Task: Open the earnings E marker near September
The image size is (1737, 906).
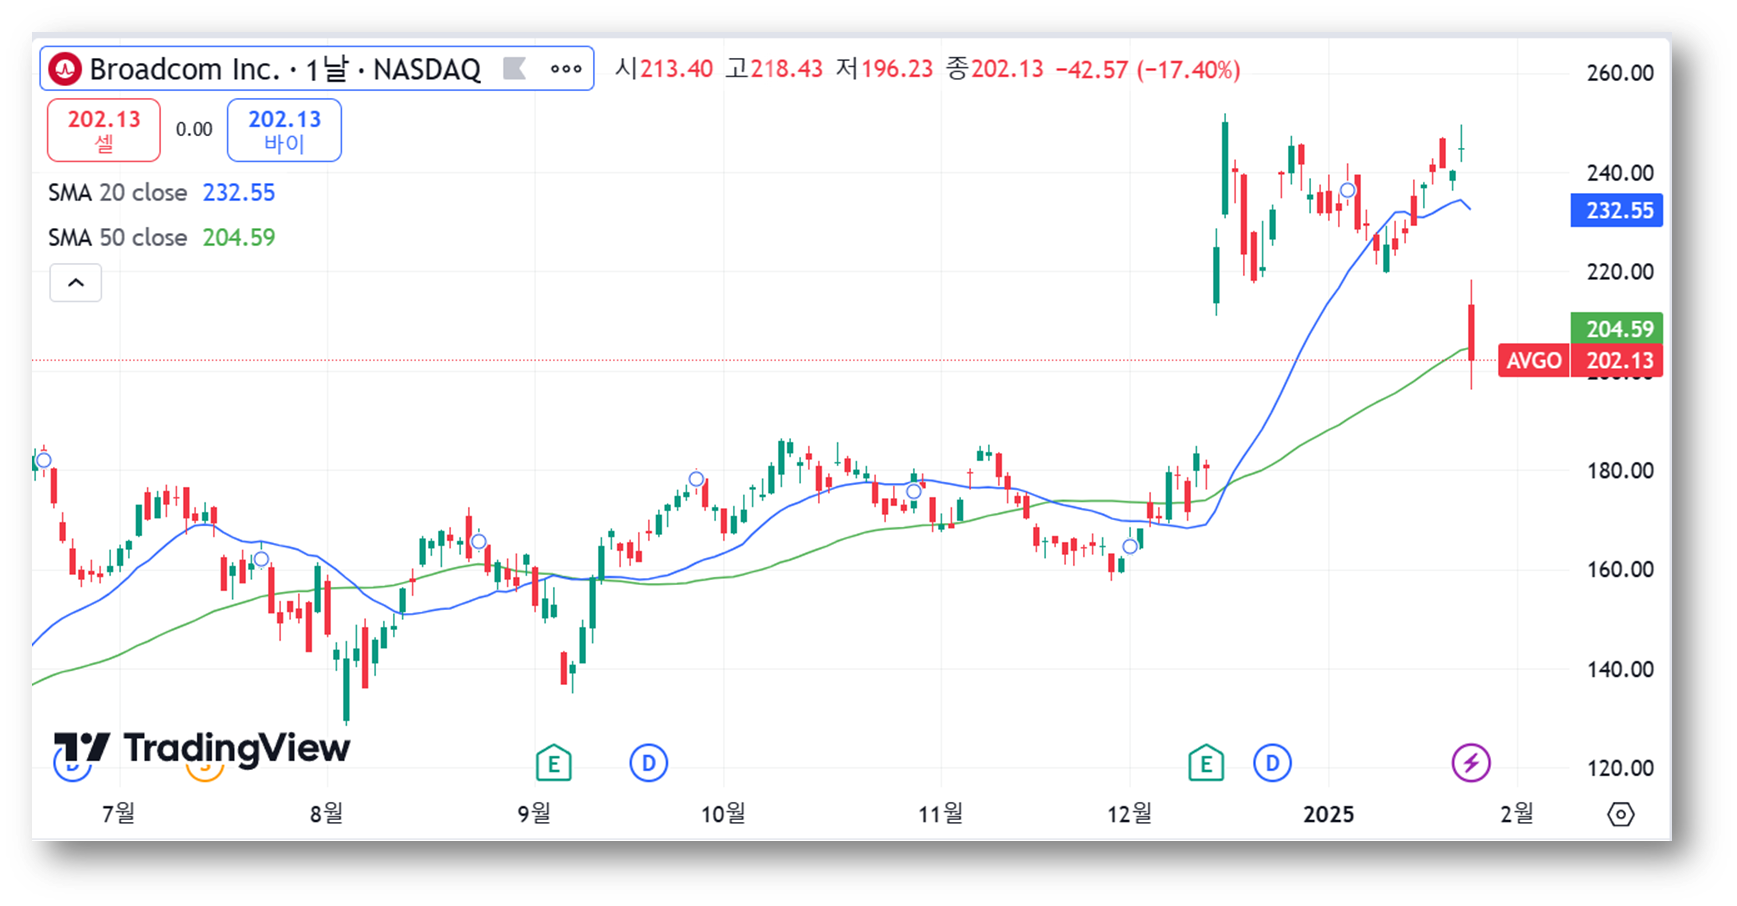Action: click(x=553, y=764)
